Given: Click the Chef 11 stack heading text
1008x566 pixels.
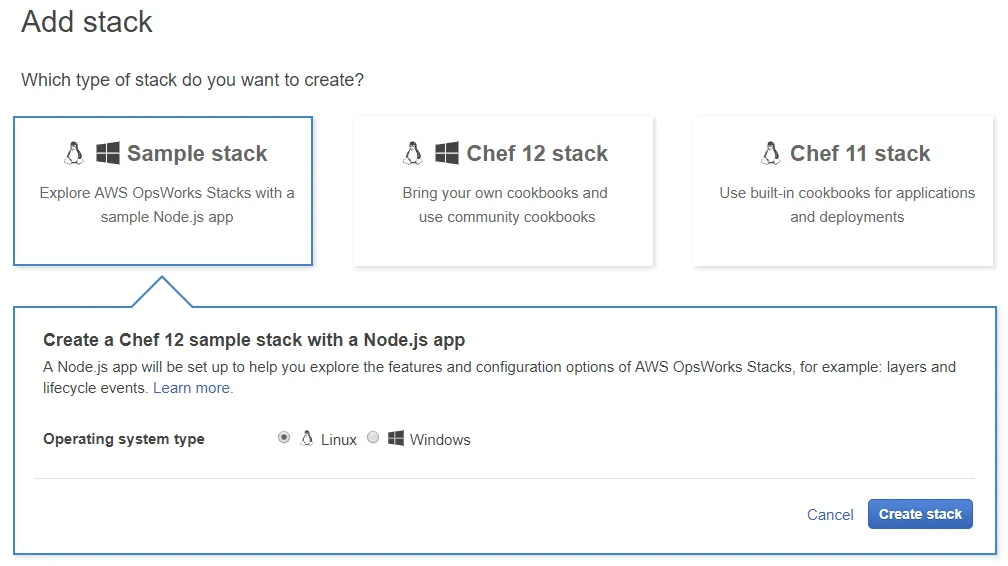Looking at the screenshot, I should coord(860,154).
